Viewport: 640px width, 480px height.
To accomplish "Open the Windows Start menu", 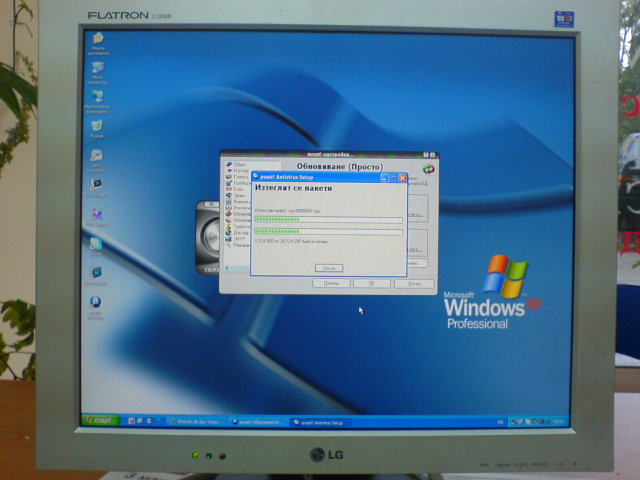I will (99, 420).
